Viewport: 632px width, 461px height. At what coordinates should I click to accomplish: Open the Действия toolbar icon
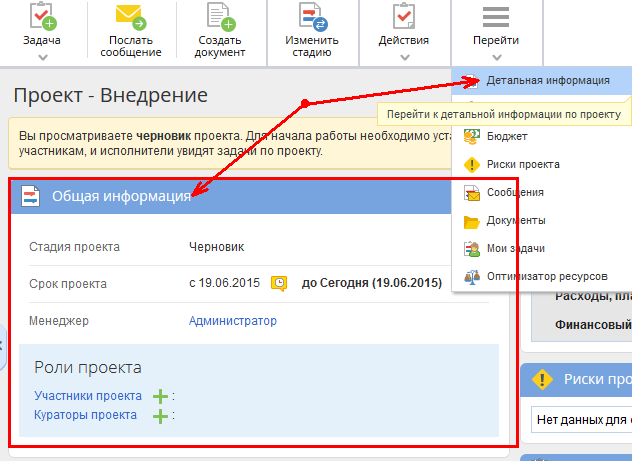click(404, 17)
